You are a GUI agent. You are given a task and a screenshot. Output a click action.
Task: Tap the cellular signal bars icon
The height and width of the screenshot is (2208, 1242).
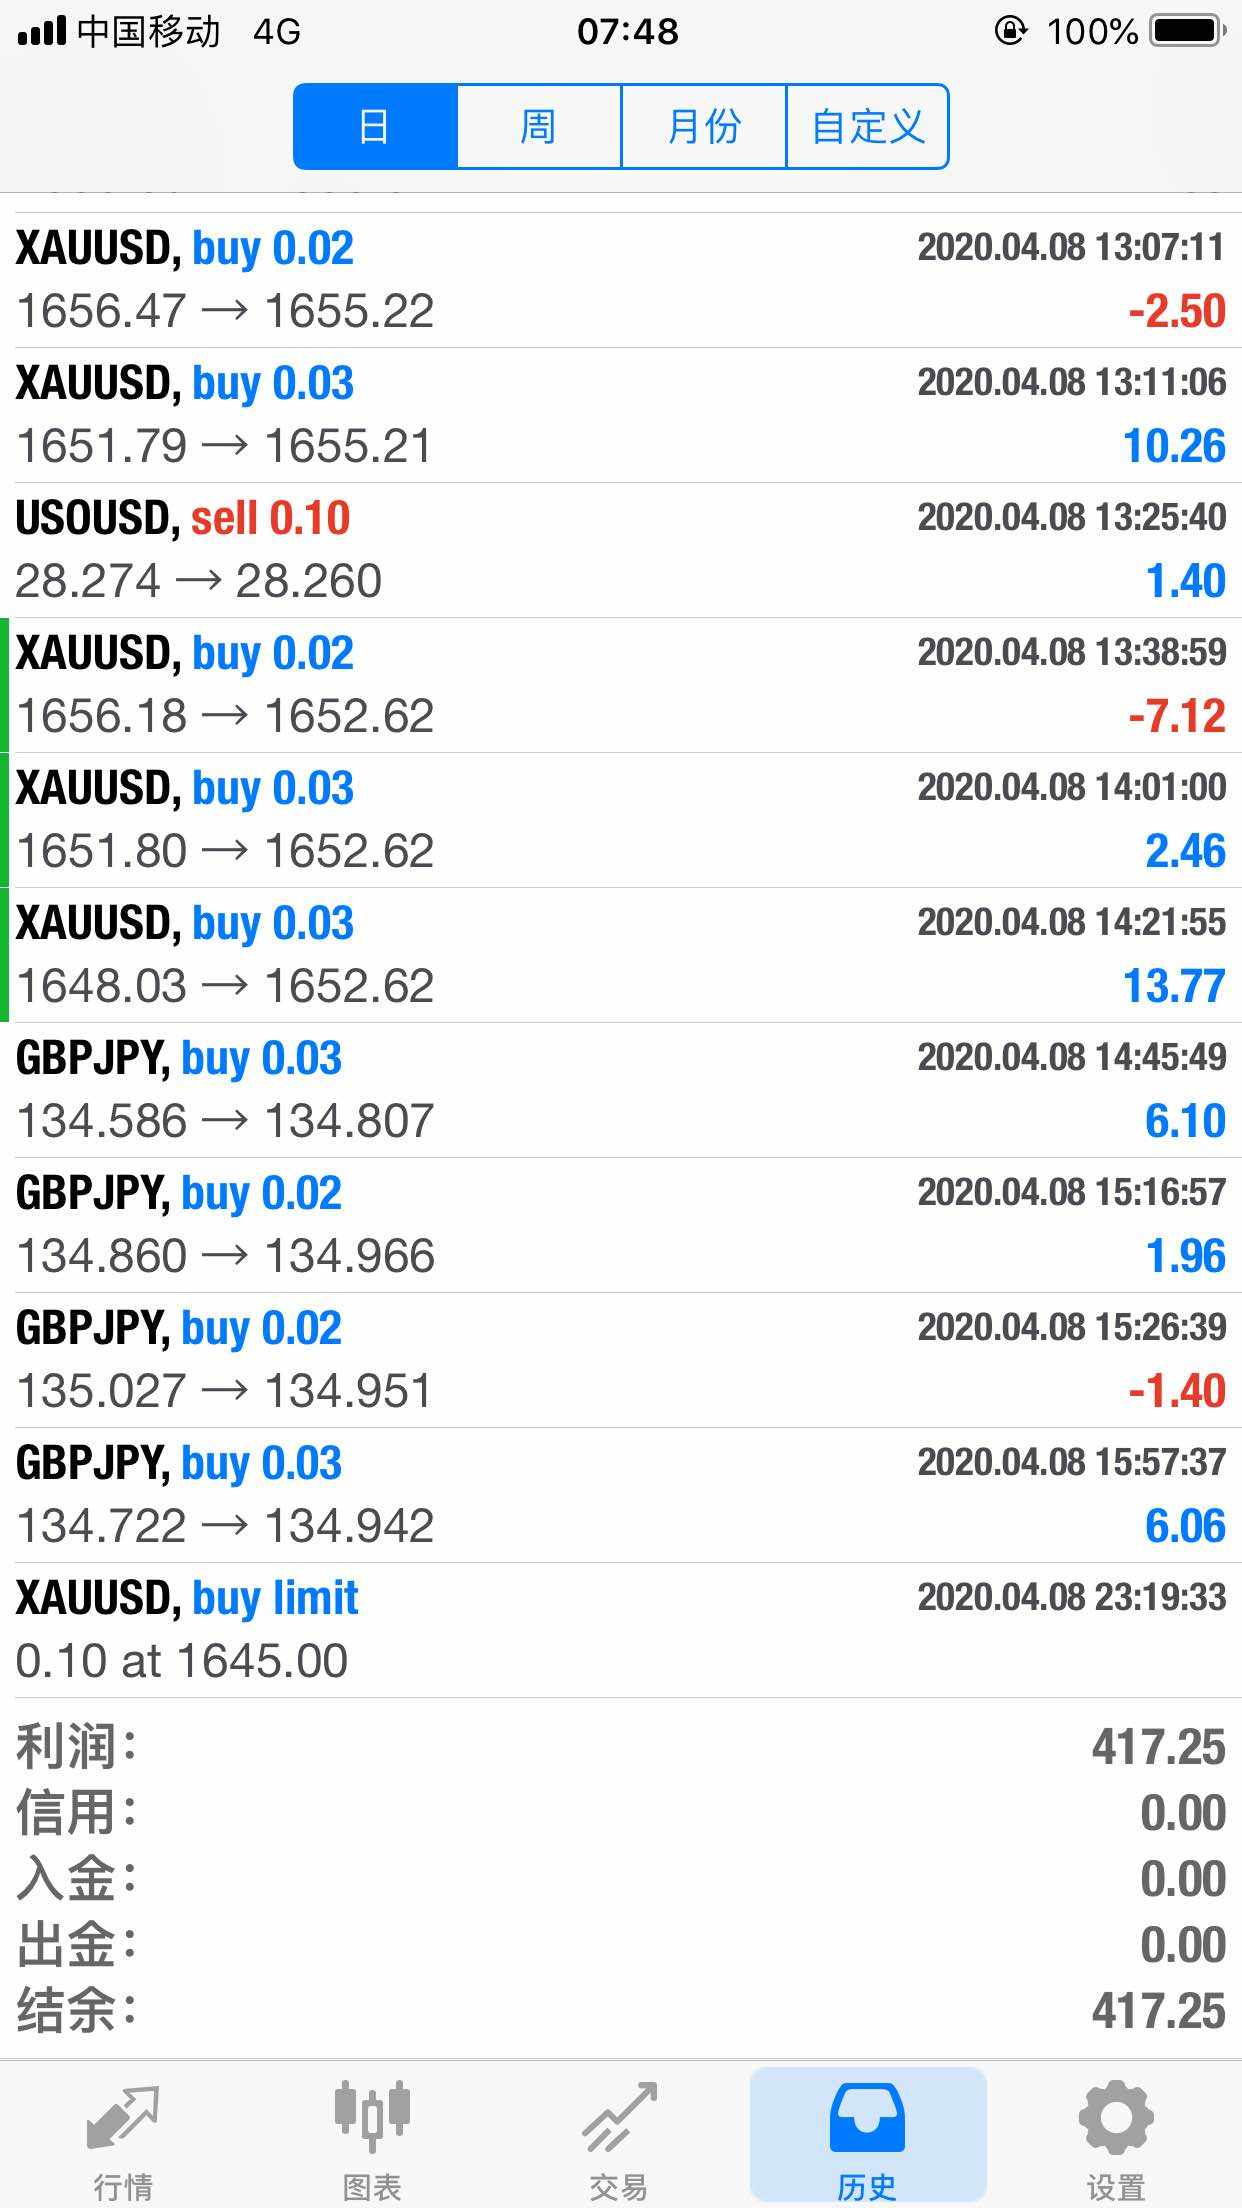[42, 32]
